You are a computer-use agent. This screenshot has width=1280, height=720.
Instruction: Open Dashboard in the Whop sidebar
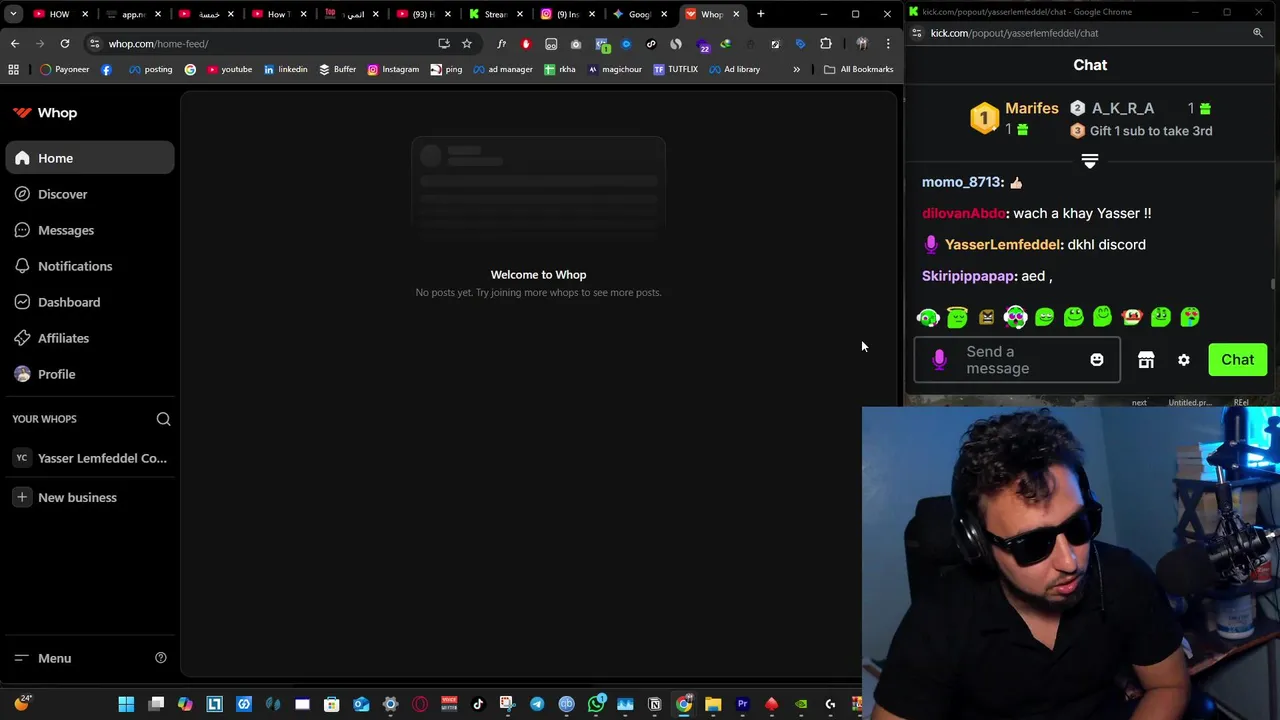pos(90,302)
